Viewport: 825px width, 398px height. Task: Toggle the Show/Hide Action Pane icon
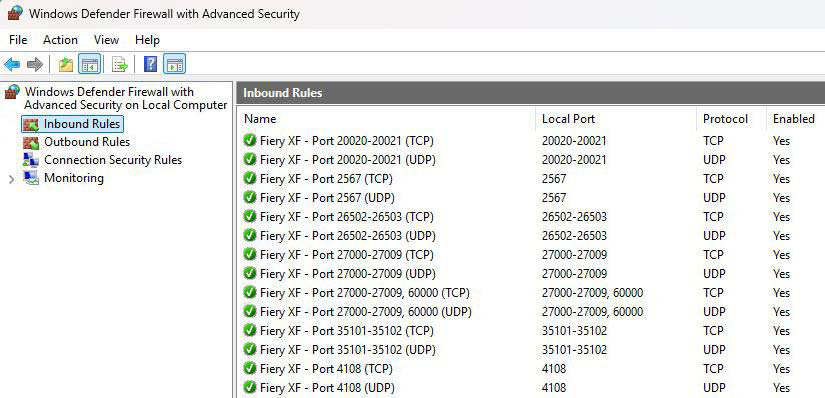coord(174,65)
